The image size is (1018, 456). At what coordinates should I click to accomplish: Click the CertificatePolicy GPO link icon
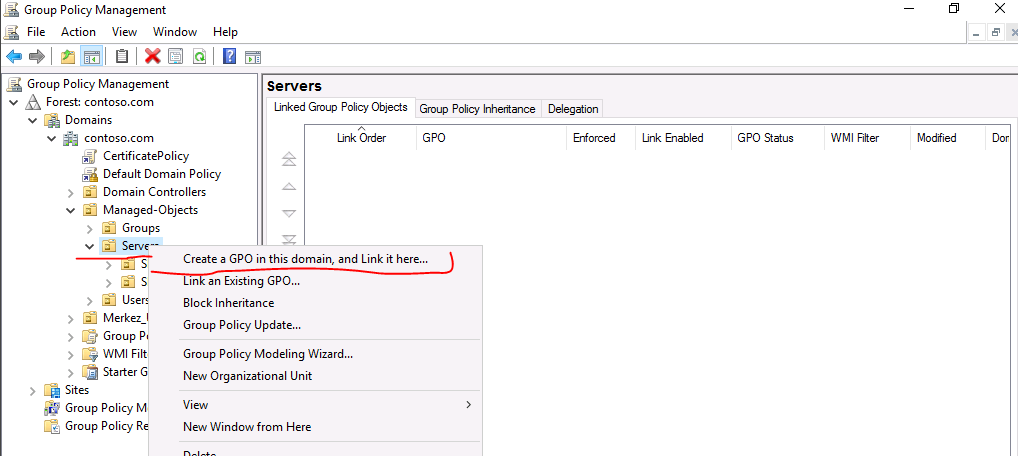point(90,156)
